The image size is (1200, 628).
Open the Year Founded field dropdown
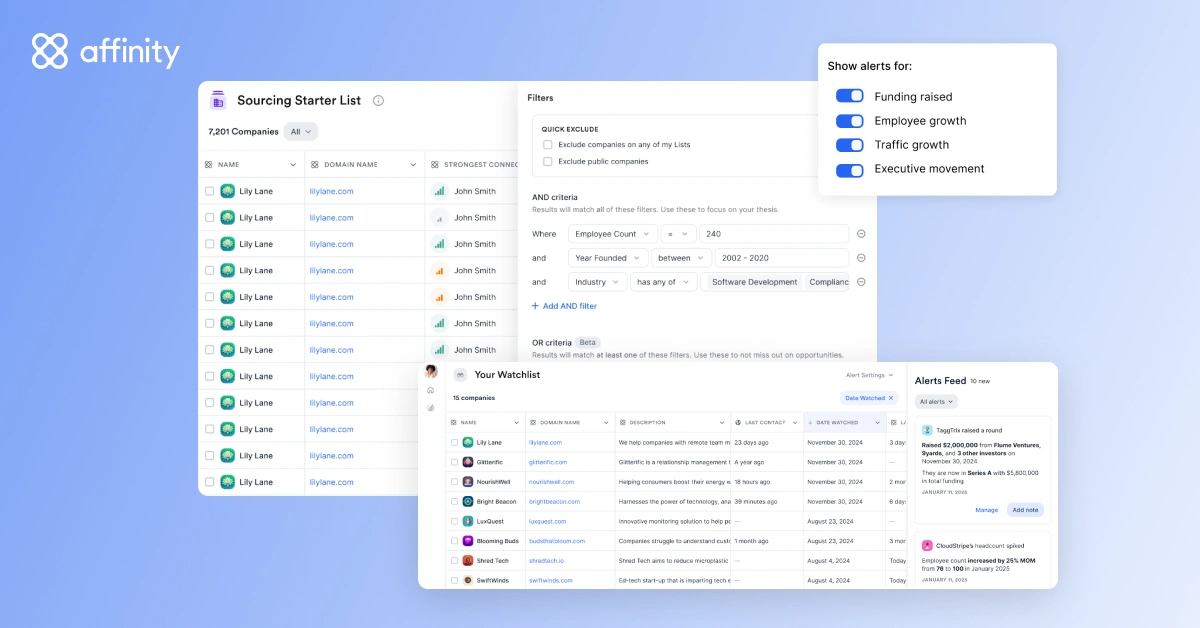(x=608, y=258)
